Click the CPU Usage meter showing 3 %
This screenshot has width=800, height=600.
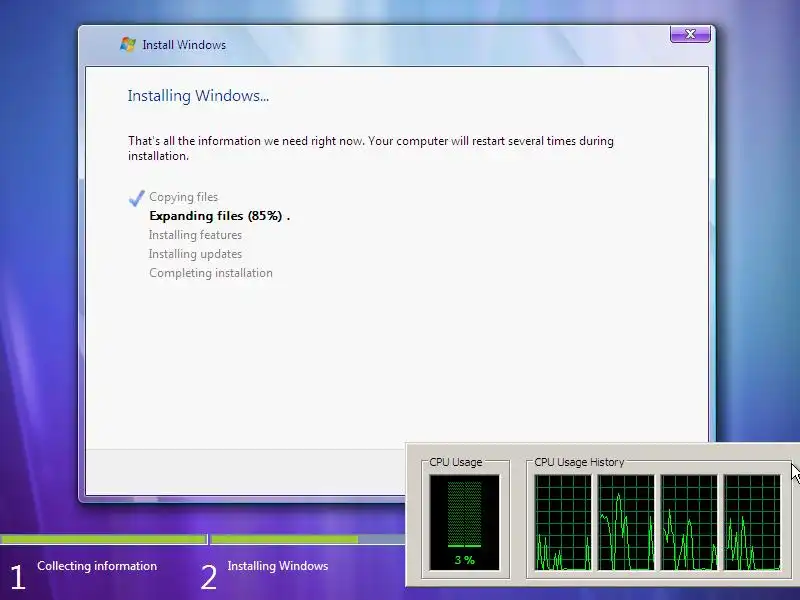(x=464, y=522)
